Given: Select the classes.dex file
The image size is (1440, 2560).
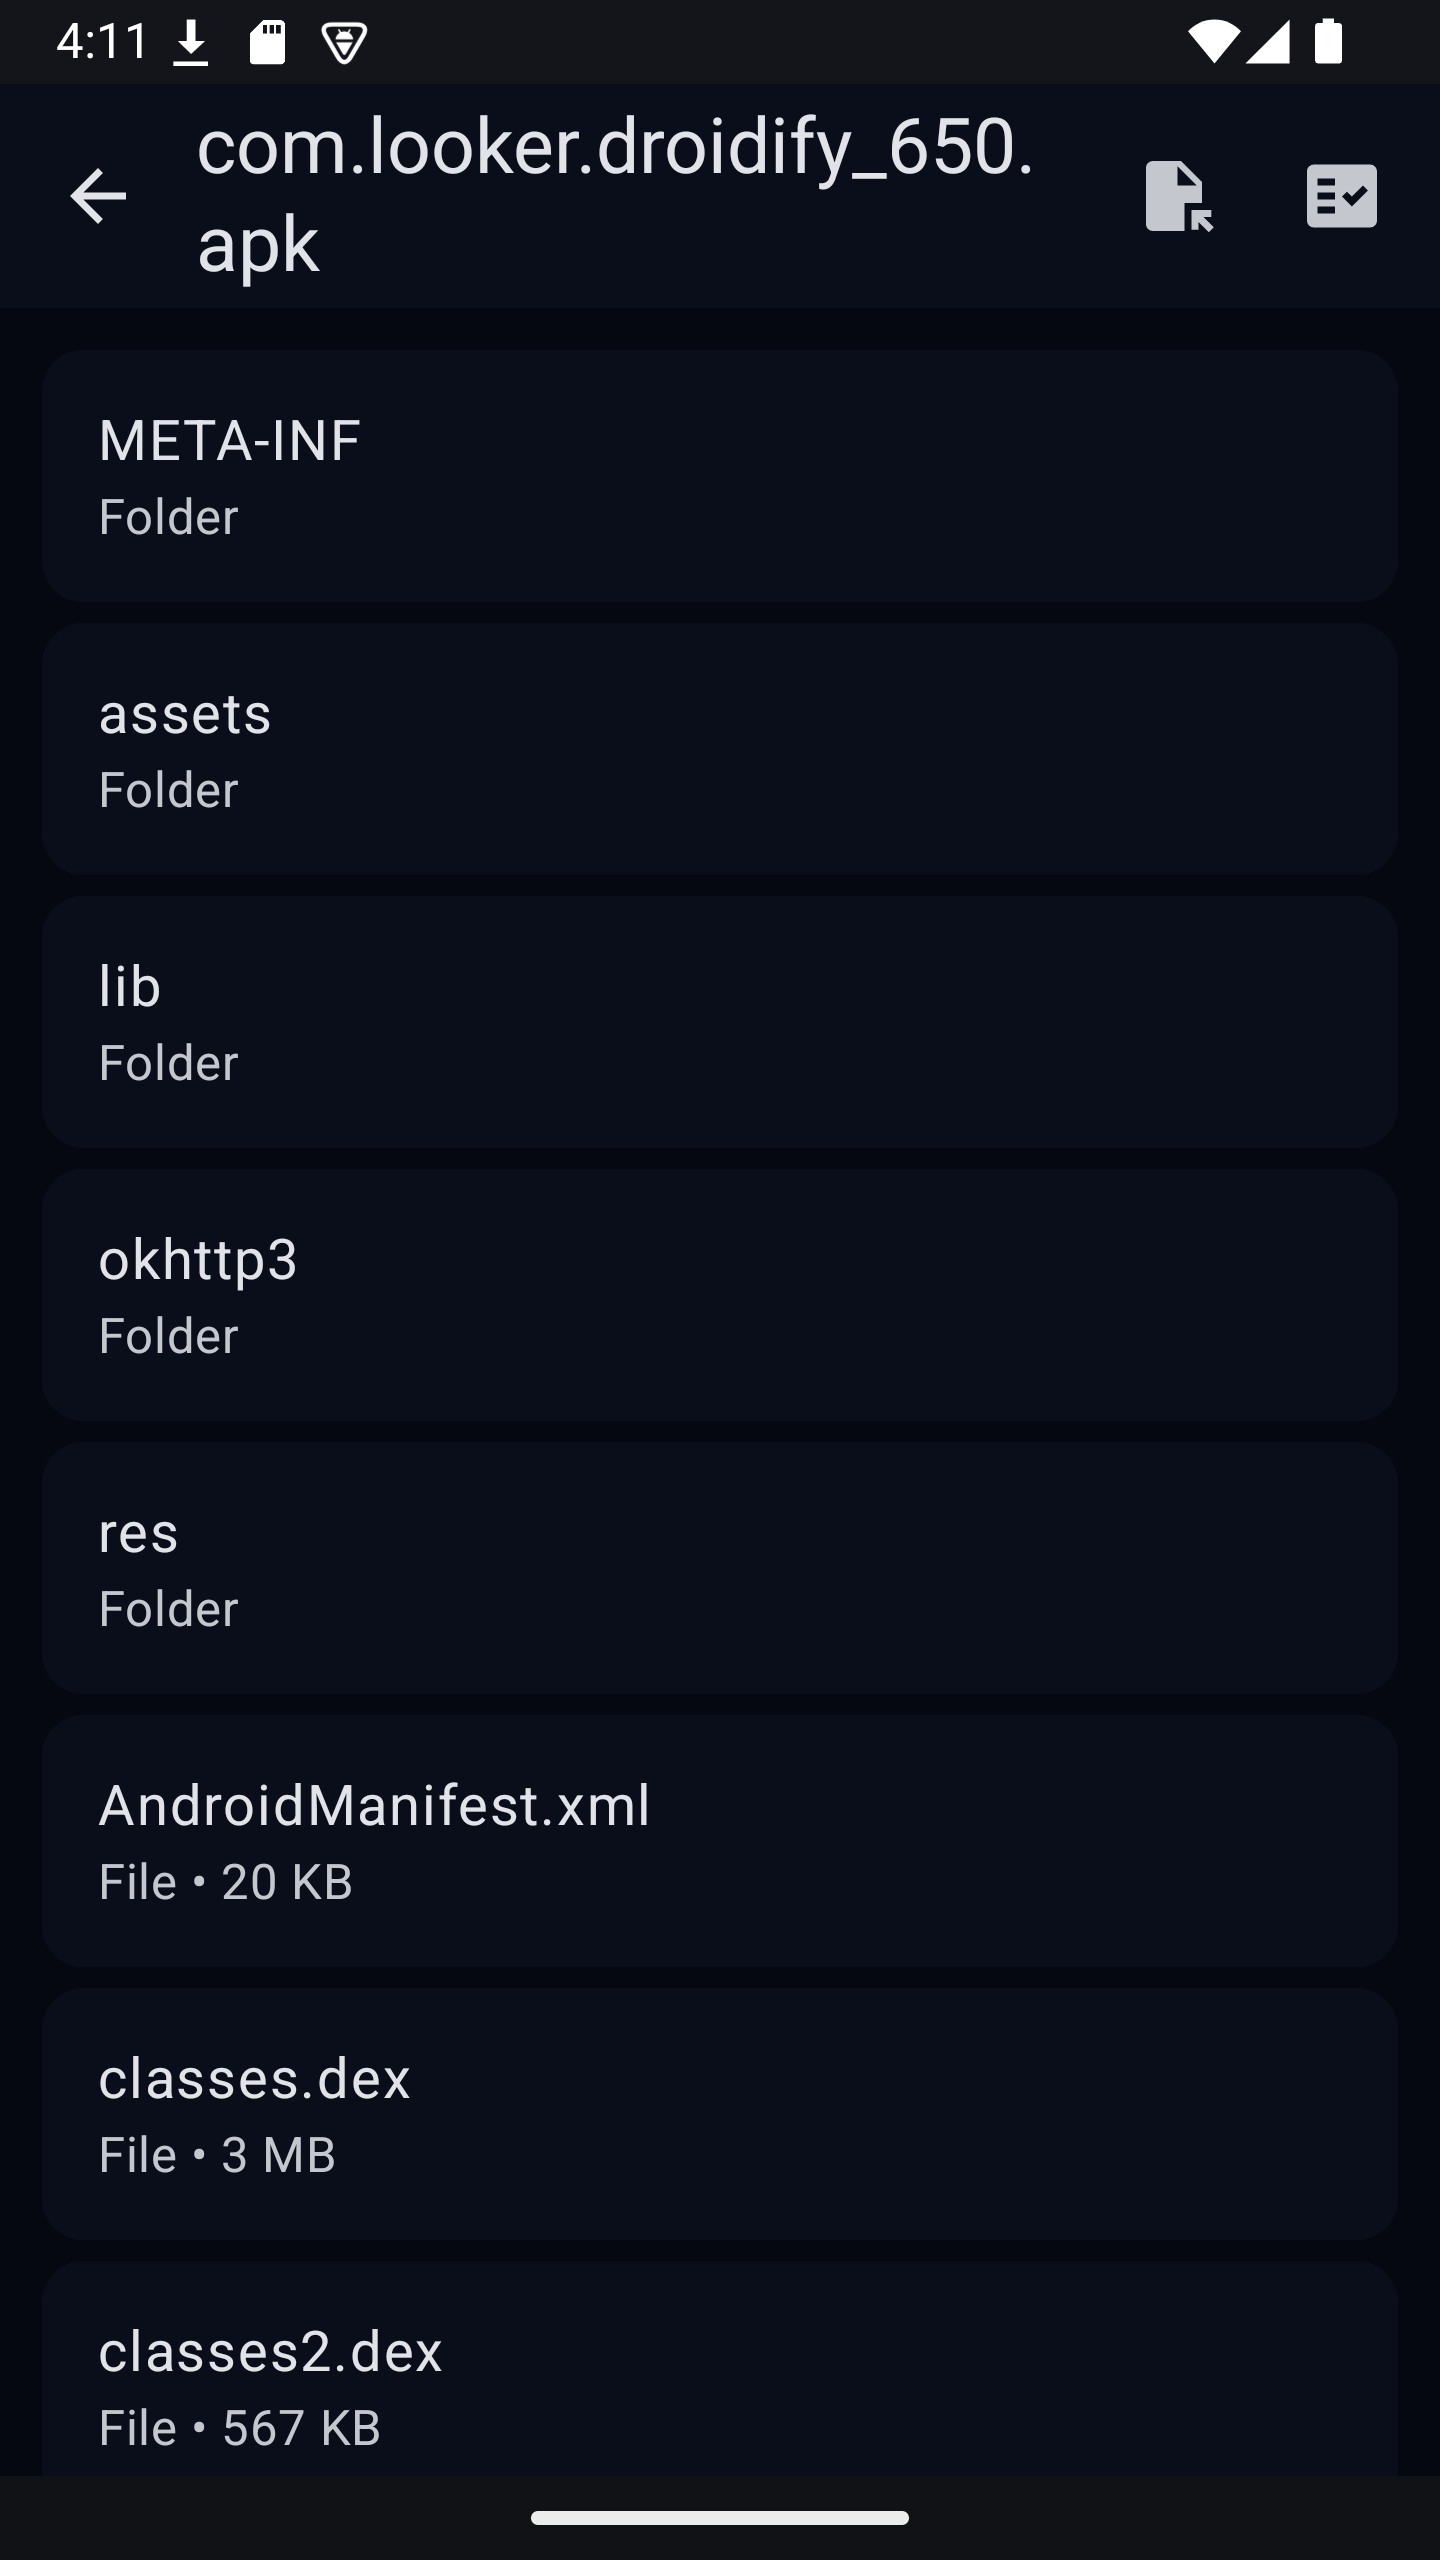Looking at the screenshot, I should pos(720,2114).
